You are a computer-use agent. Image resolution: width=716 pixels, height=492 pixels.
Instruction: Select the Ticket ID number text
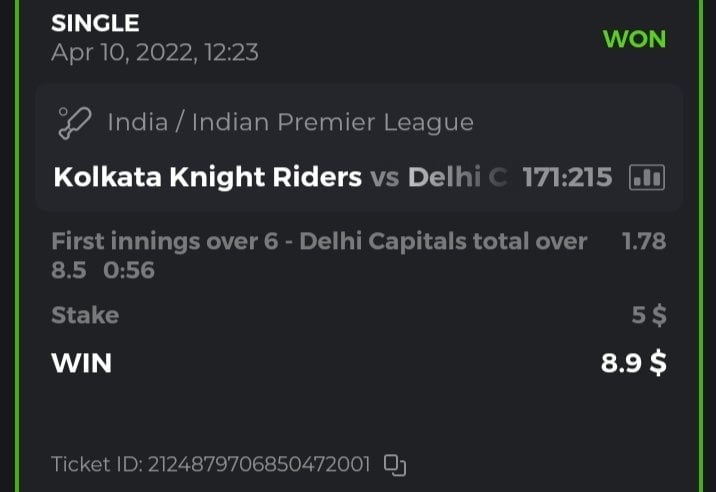click(259, 464)
